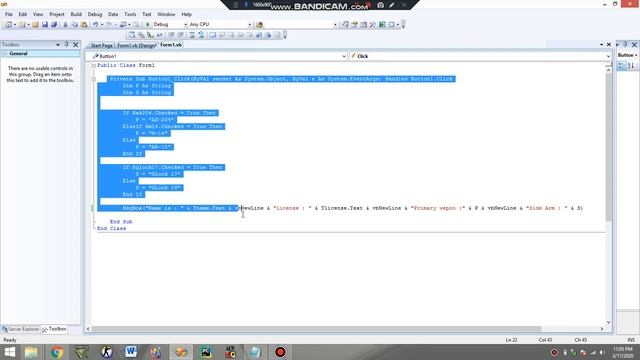The height and width of the screenshot is (360, 640).
Task: Open the Project menu
Action: point(57,14)
